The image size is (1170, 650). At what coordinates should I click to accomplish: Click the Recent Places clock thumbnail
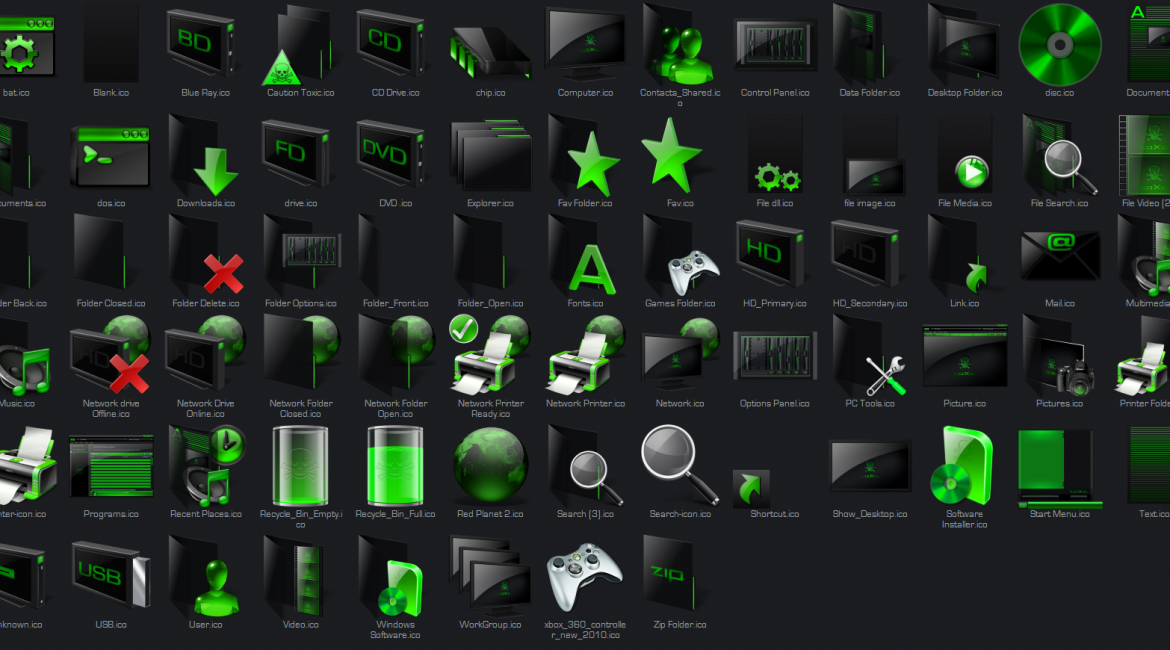pos(205,465)
